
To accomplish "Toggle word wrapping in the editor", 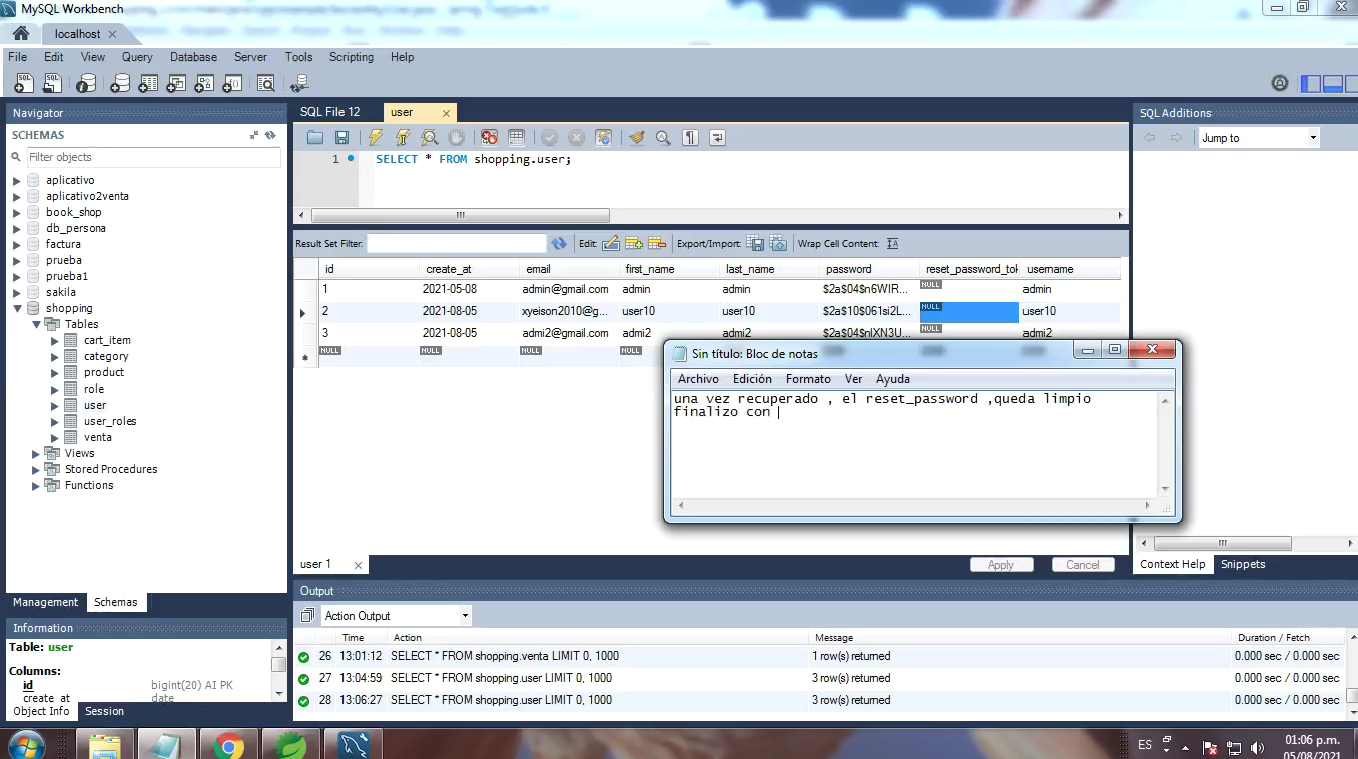I will pyautogui.click(x=717, y=138).
